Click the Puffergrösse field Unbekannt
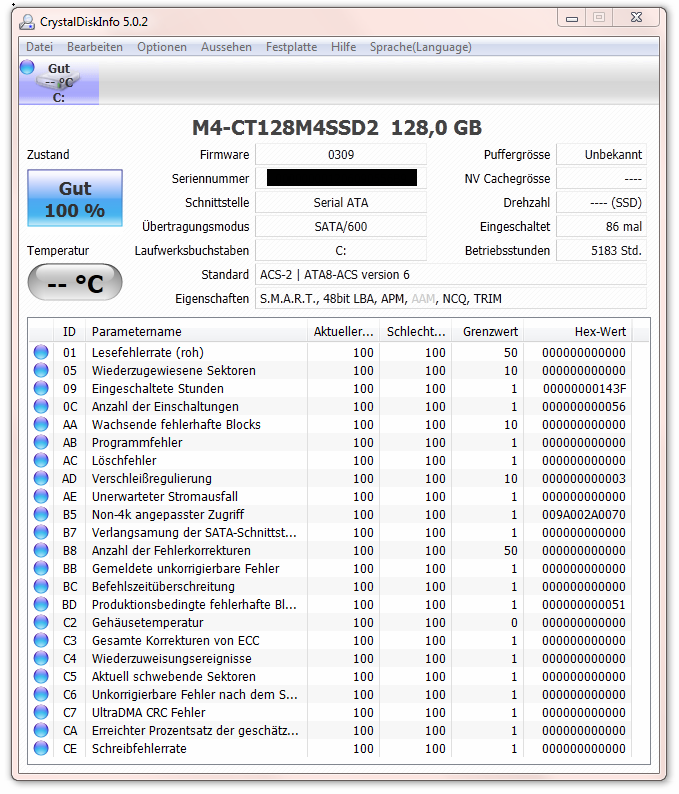The width and height of the screenshot is (679, 794). [x=602, y=154]
